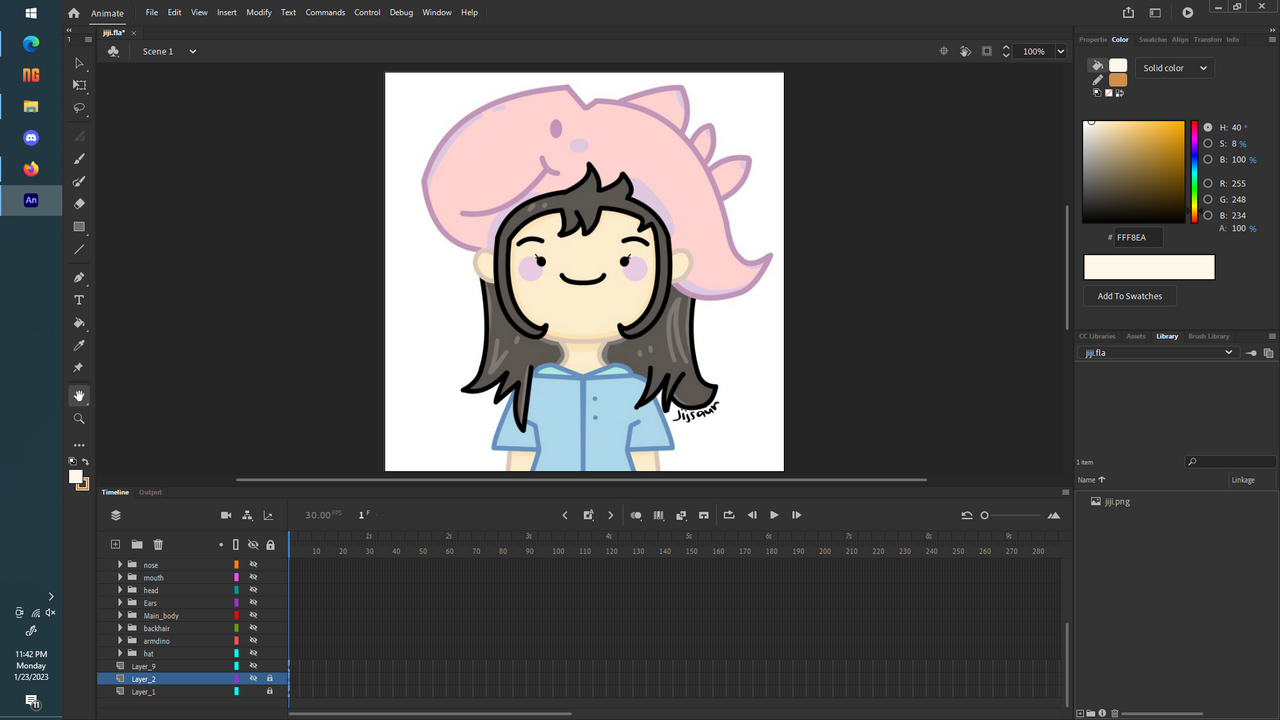The image size is (1280, 720).
Task: Expand the Ears layer folder
Action: [x=120, y=603]
